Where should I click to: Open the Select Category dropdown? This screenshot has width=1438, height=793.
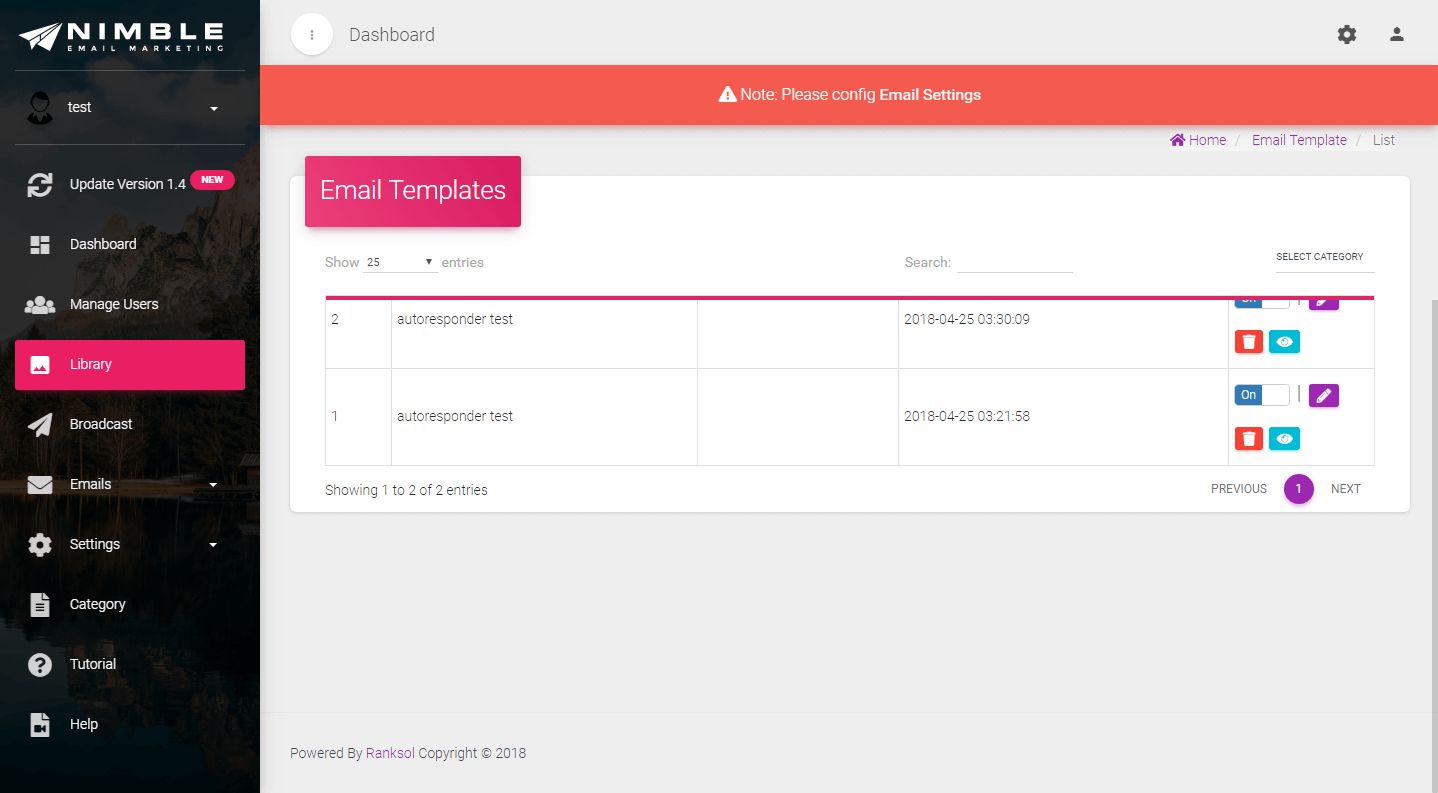point(1320,257)
